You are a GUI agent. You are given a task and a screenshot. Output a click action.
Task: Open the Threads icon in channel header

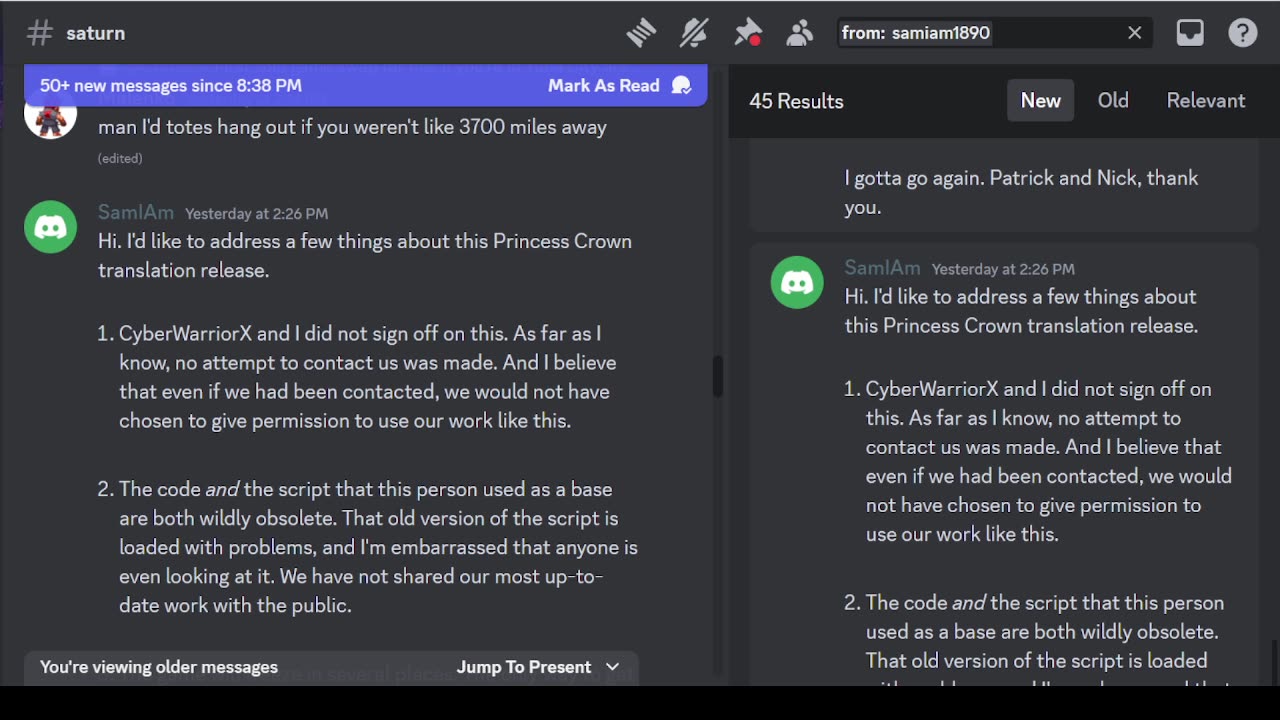click(641, 33)
